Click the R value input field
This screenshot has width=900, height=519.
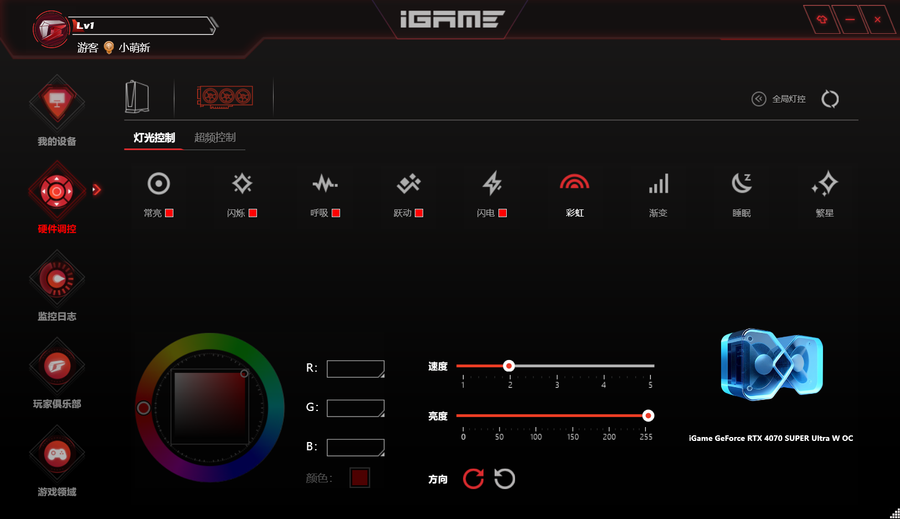355,369
